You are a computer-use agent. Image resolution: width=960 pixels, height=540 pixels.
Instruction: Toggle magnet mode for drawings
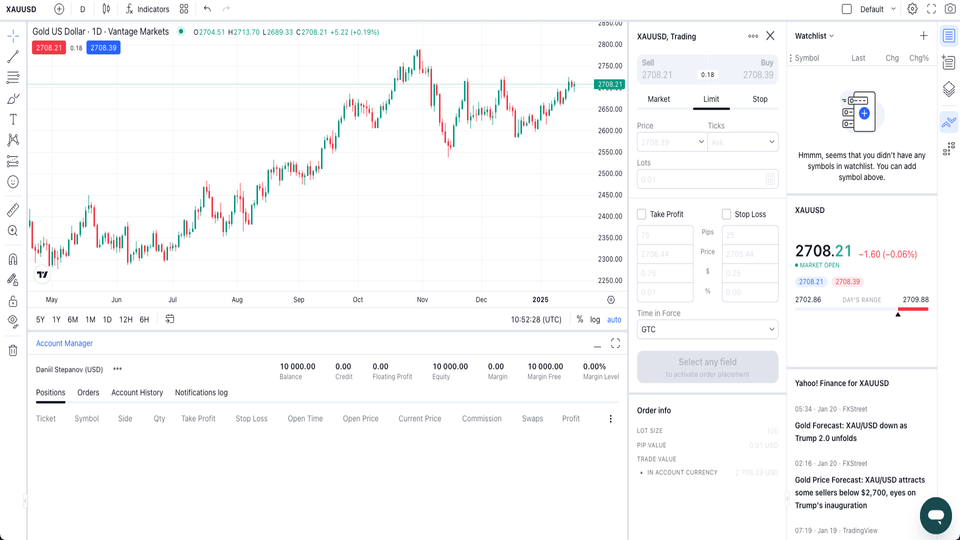coord(13,259)
